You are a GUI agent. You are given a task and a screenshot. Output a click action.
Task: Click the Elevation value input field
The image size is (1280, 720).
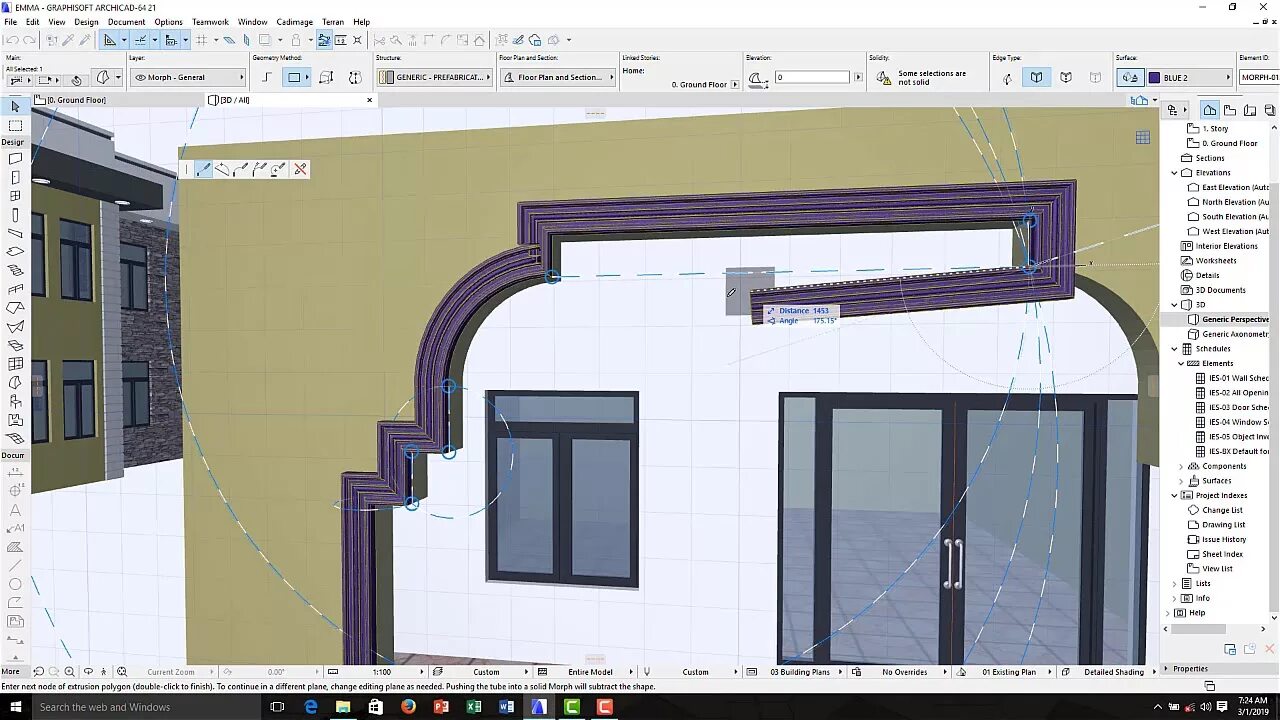click(812, 77)
